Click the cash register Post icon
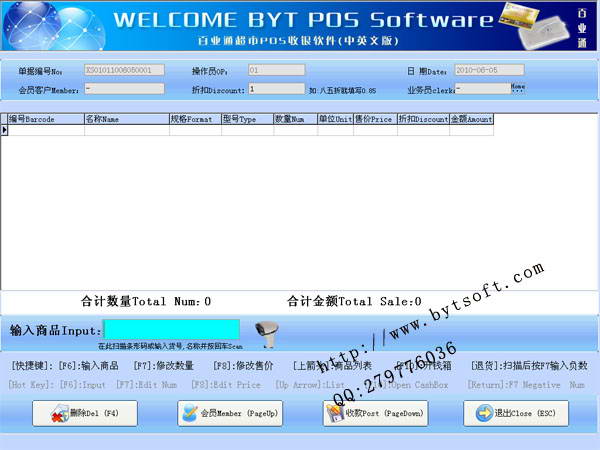The image size is (600, 450). click(x=334, y=413)
